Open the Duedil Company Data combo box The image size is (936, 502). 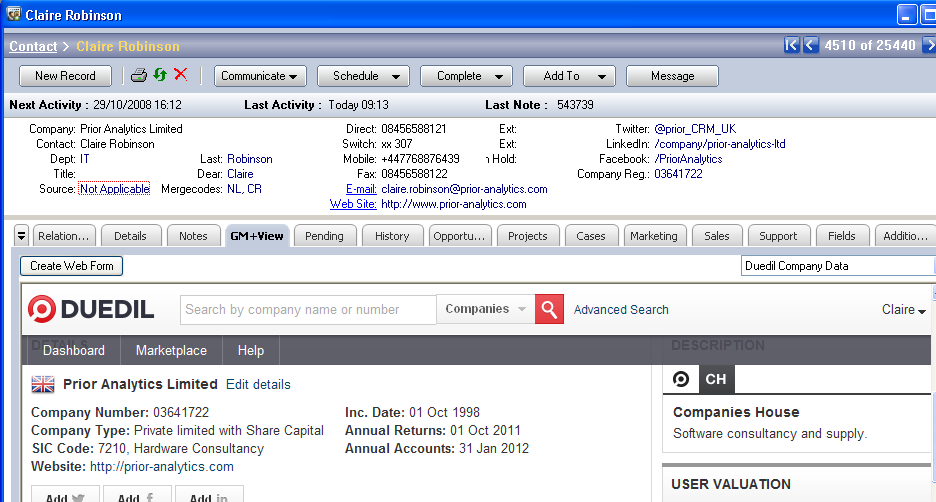pos(838,266)
